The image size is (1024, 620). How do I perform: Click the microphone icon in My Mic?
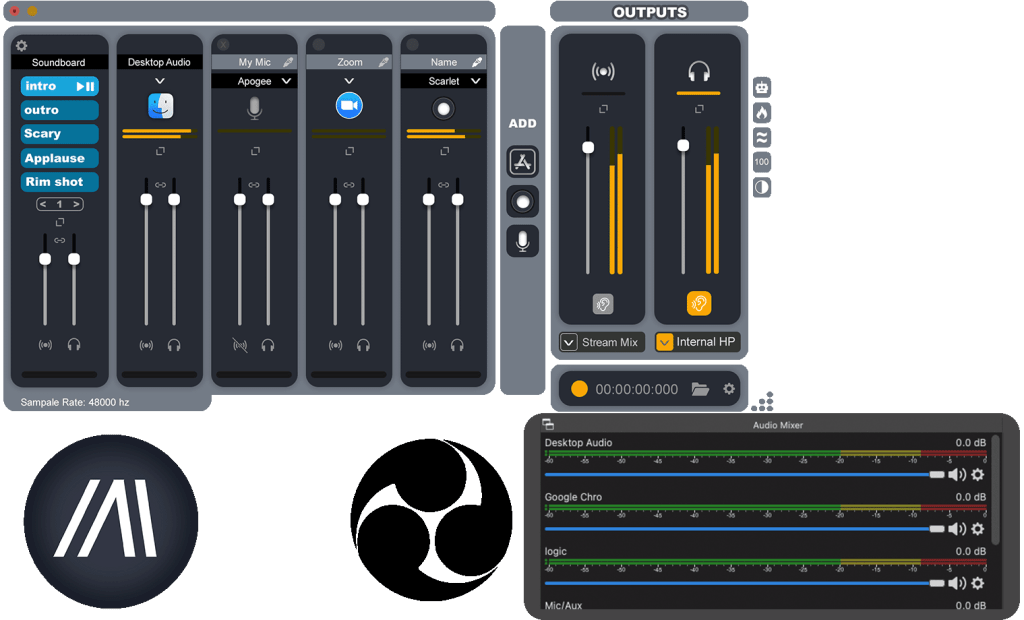click(x=255, y=108)
